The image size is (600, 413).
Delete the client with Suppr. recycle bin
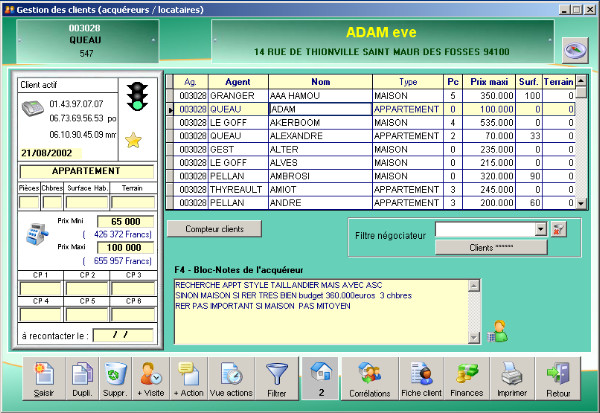pos(115,379)
